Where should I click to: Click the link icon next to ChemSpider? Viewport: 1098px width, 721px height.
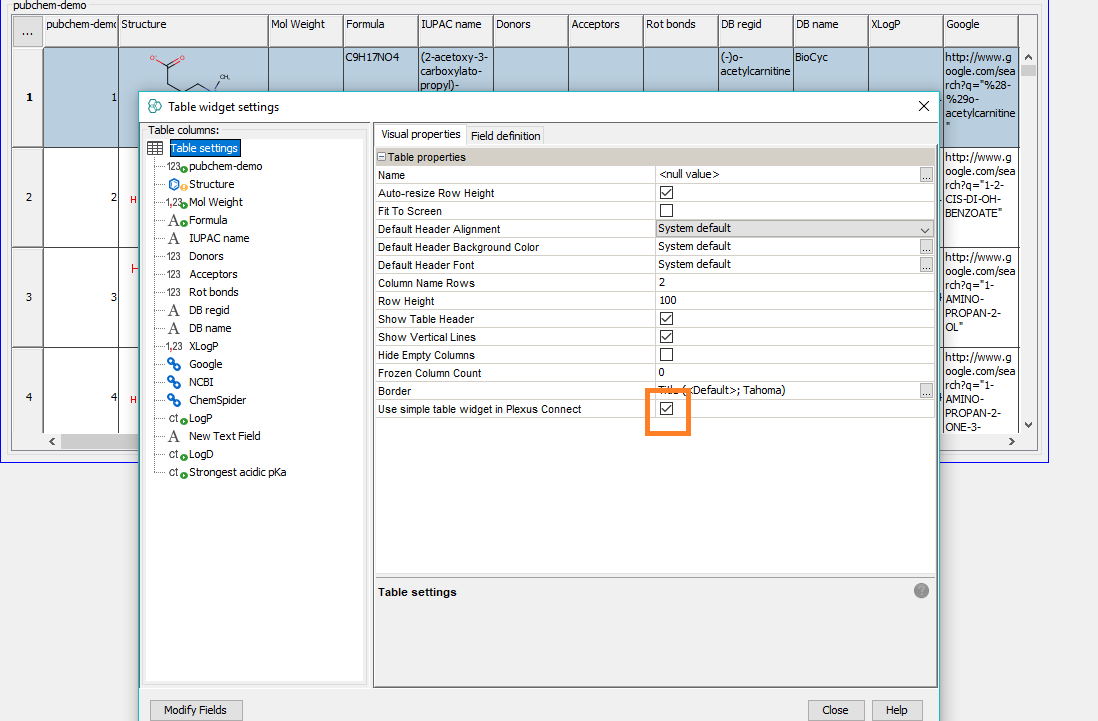click(172, 400)
